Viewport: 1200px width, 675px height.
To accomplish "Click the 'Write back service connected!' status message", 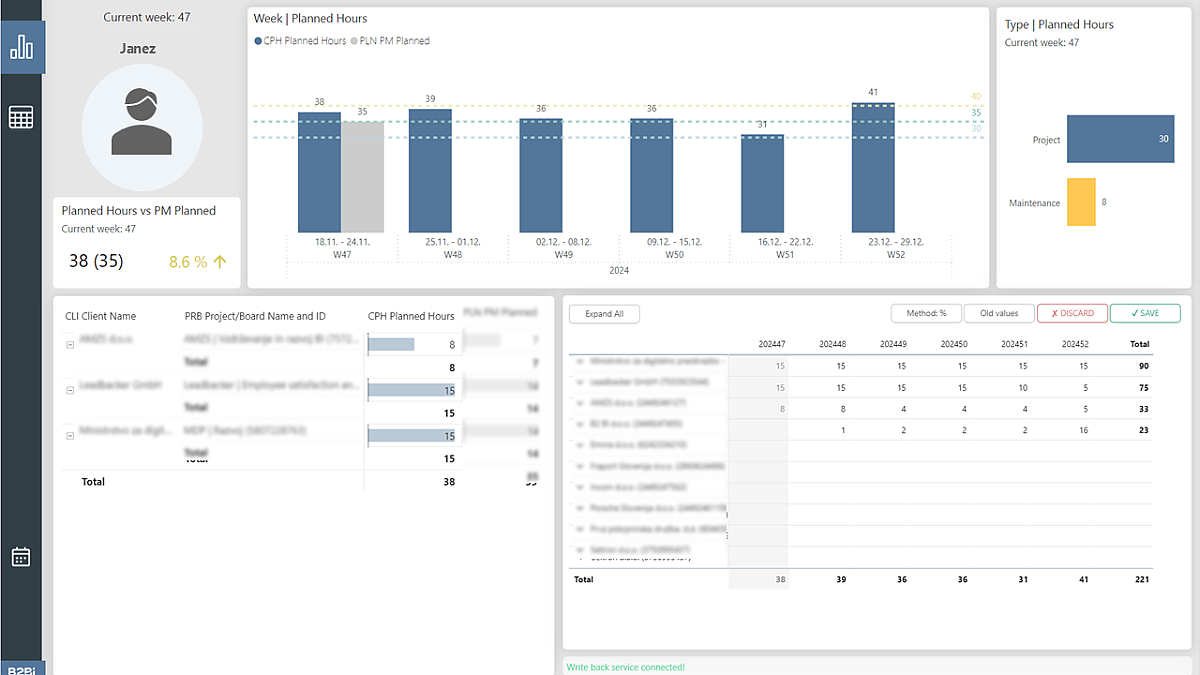I will tap(625, 667).
